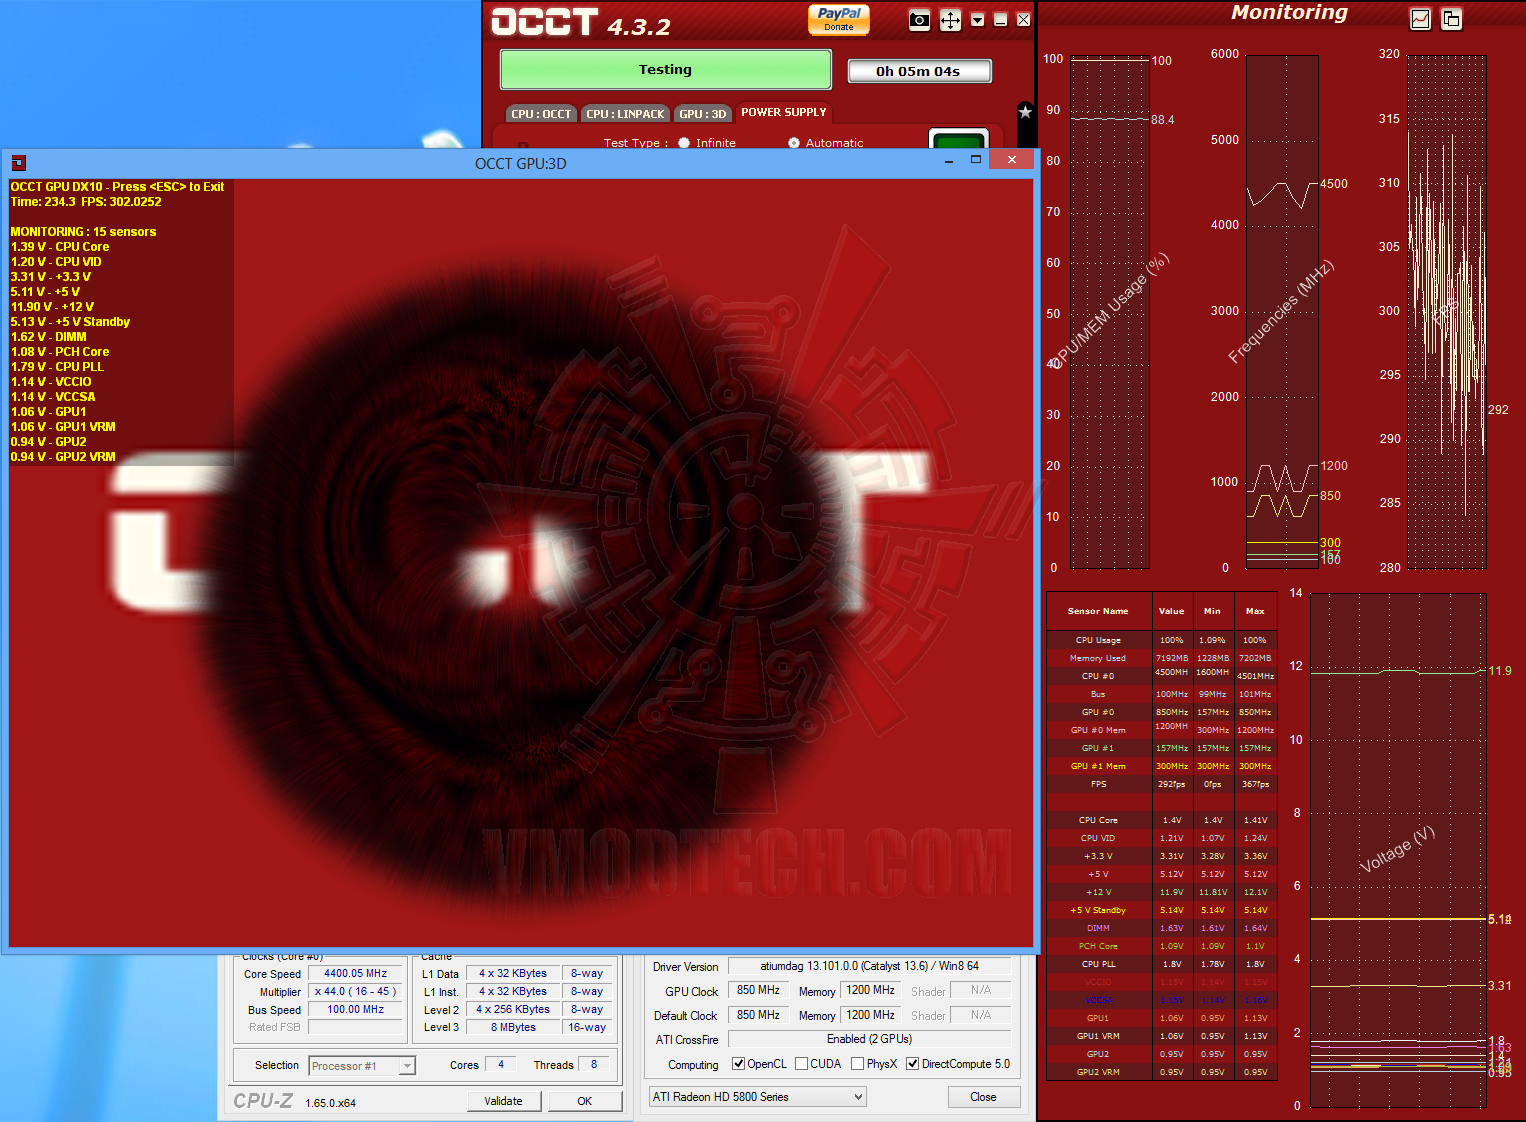Click the Sensor Name column header
Screen dimensions: 1526x1122
click(1098, 611)
